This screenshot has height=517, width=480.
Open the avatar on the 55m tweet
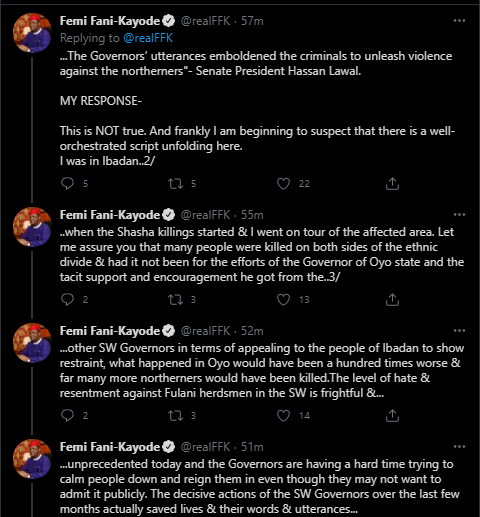32,227
